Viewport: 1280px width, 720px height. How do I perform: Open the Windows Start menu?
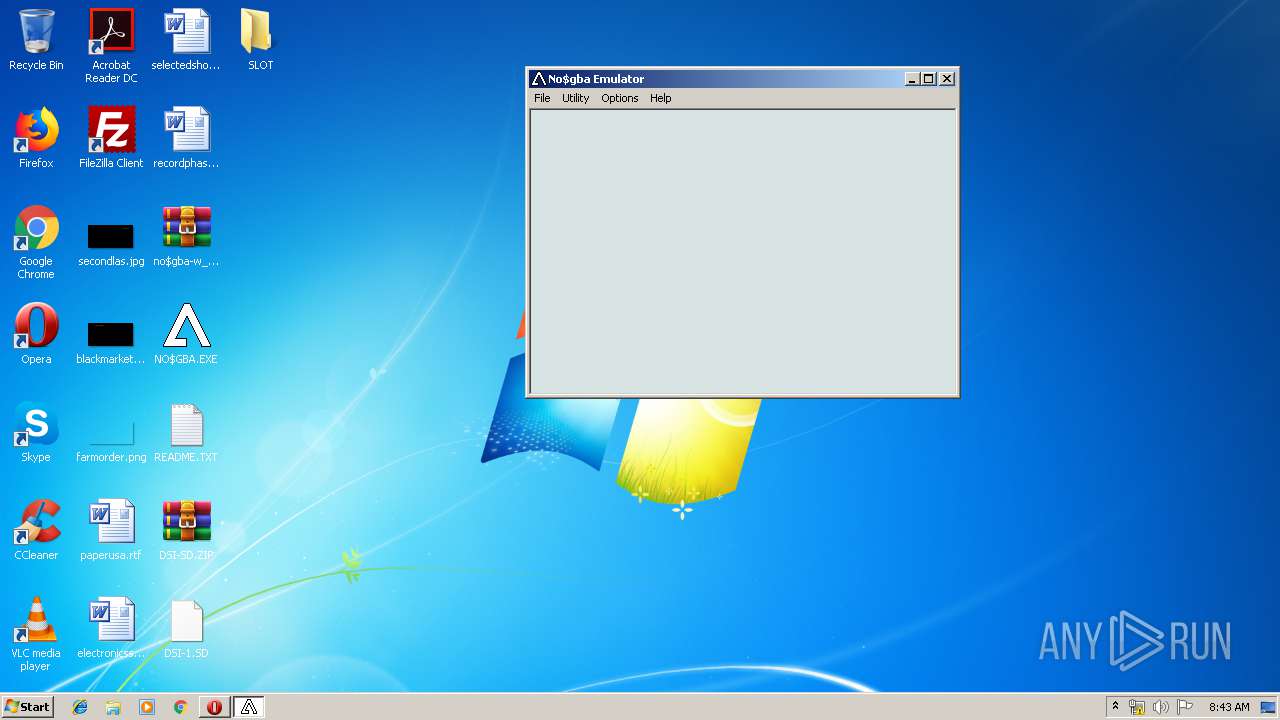27,707
